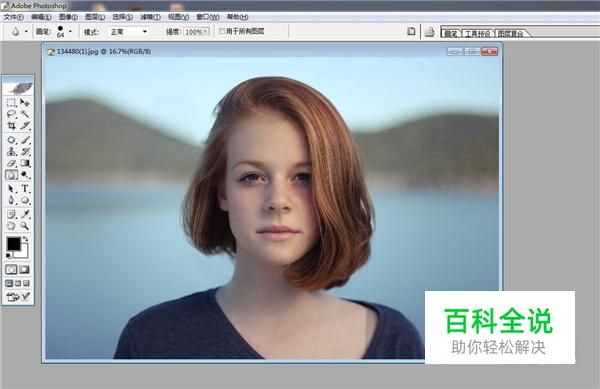Close the 134480(1).jpg document window
Viewport: 600px width, 389px height.
[489, 51]
